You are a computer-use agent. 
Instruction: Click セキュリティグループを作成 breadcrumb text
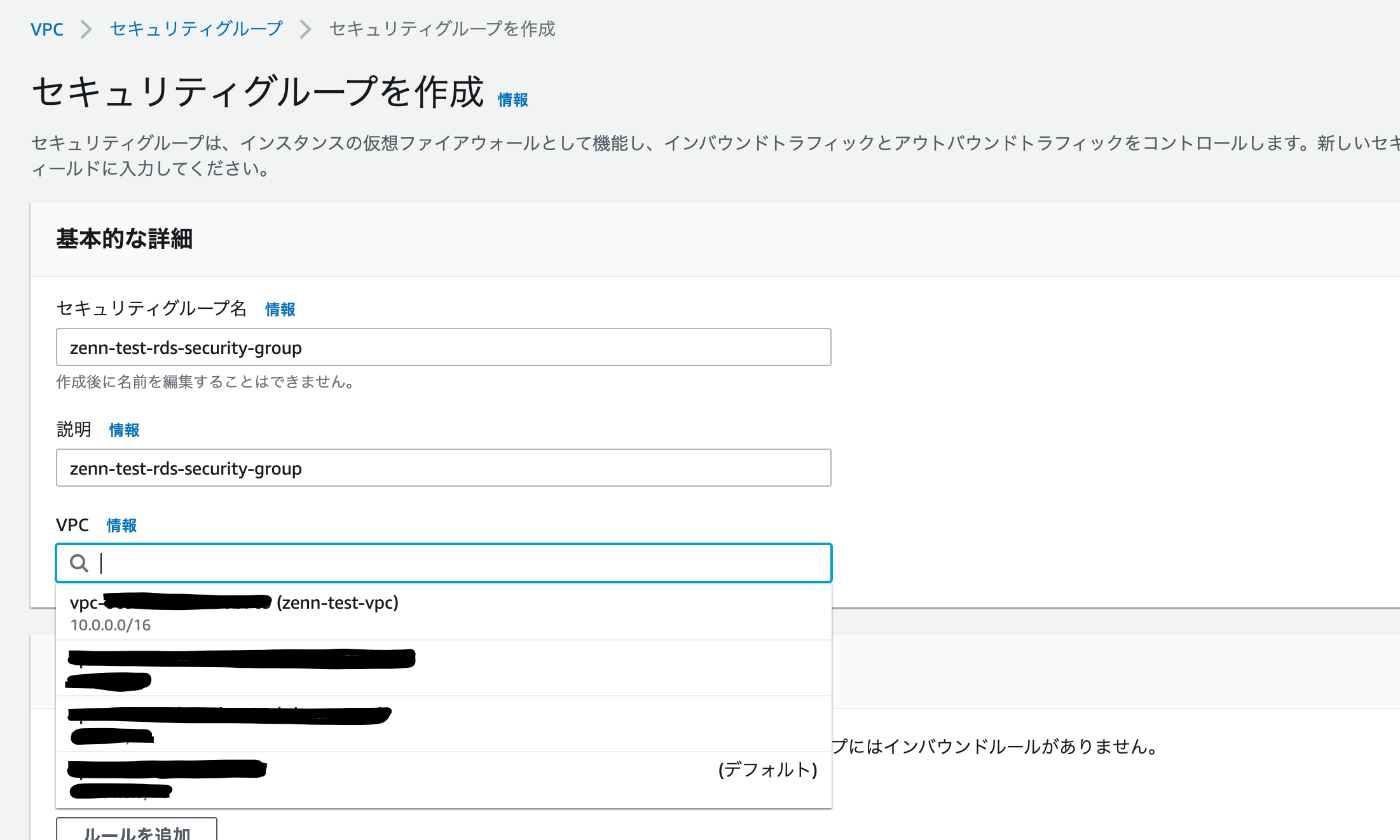[442, 29]
